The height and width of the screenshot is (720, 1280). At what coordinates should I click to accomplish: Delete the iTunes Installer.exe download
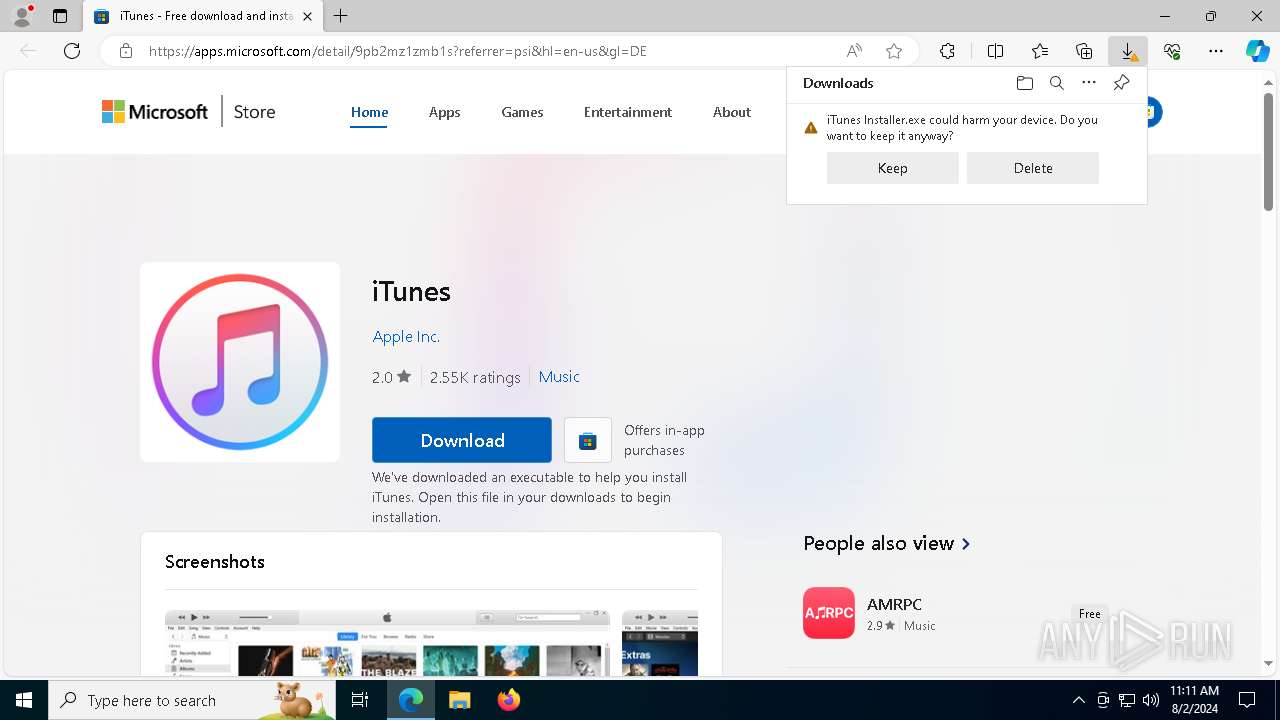[1033, 168]
